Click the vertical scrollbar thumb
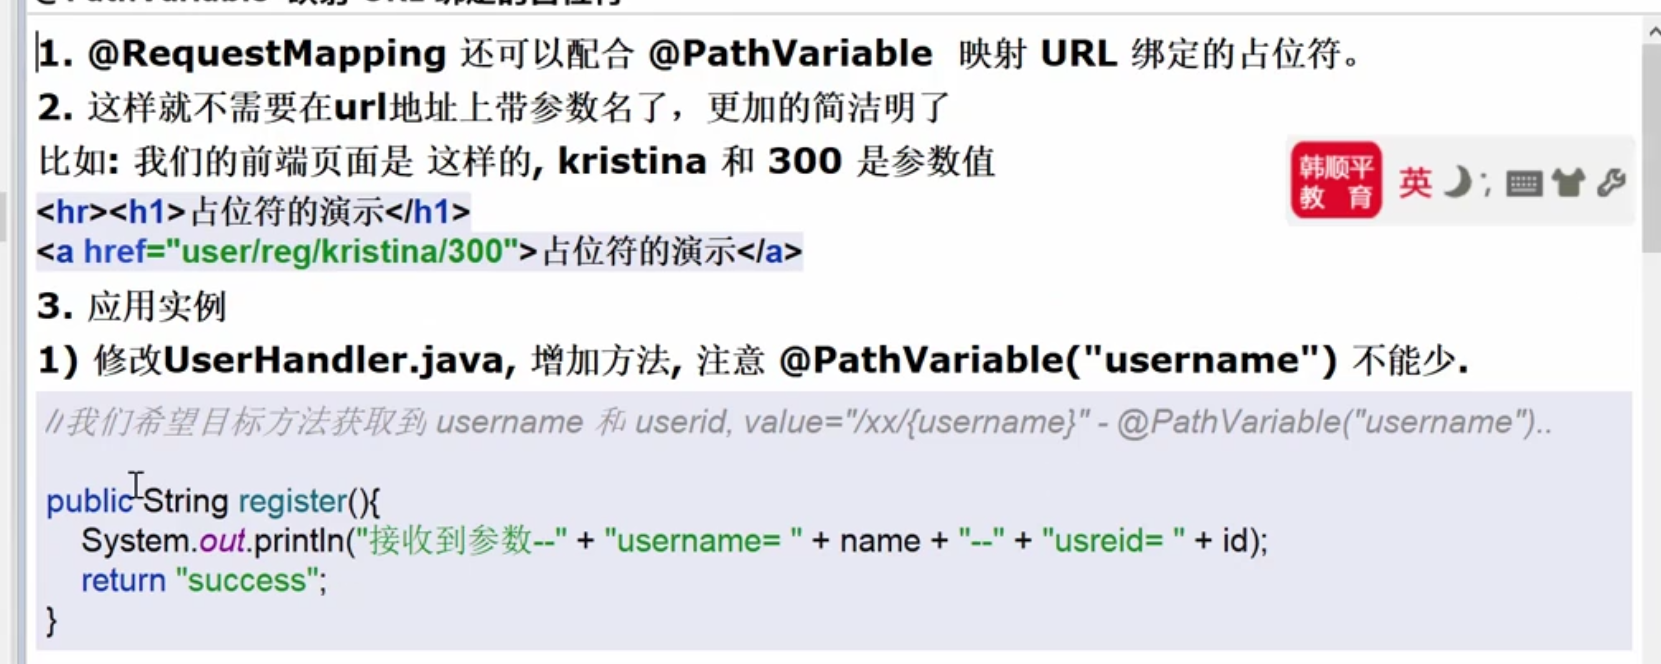 [1651, 148]
